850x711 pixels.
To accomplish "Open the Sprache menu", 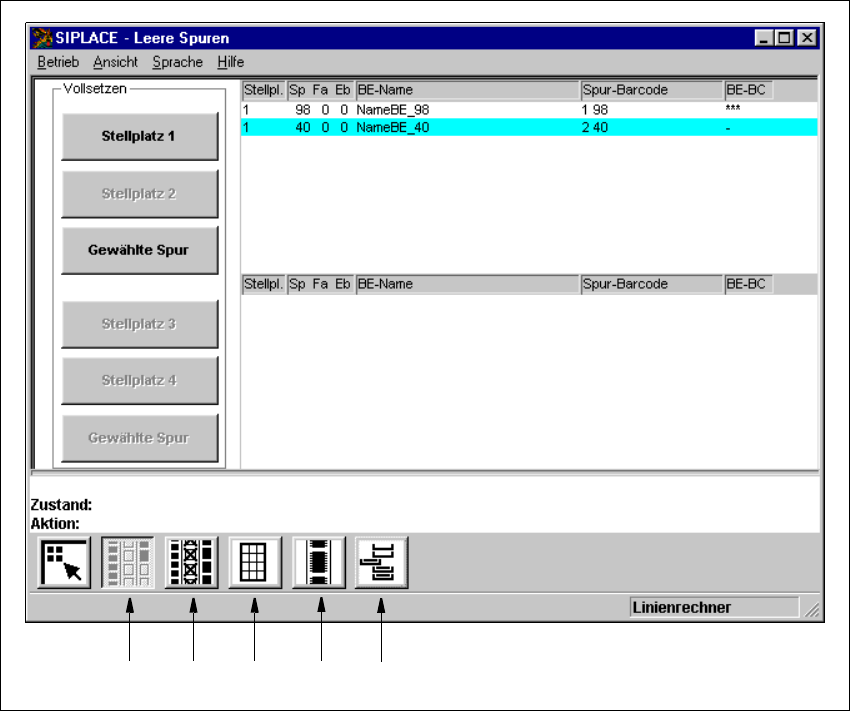I will (x=177, y=62).
